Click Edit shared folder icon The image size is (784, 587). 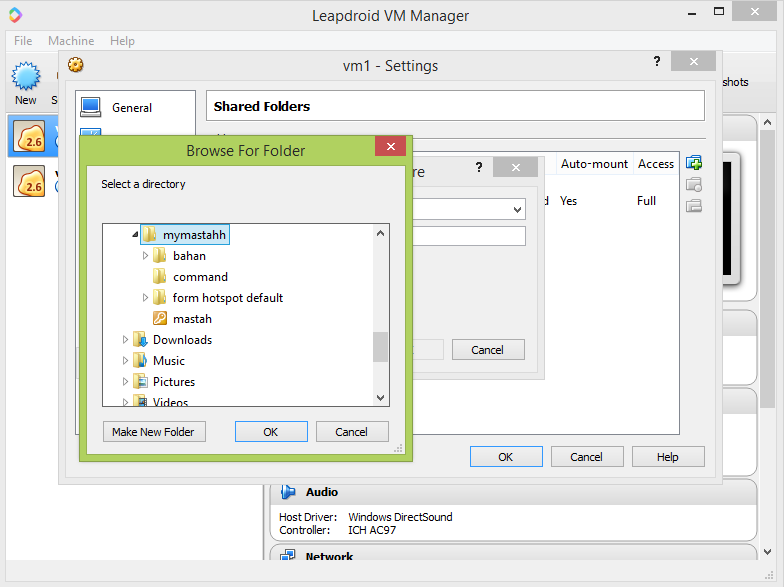coord(694,184)
